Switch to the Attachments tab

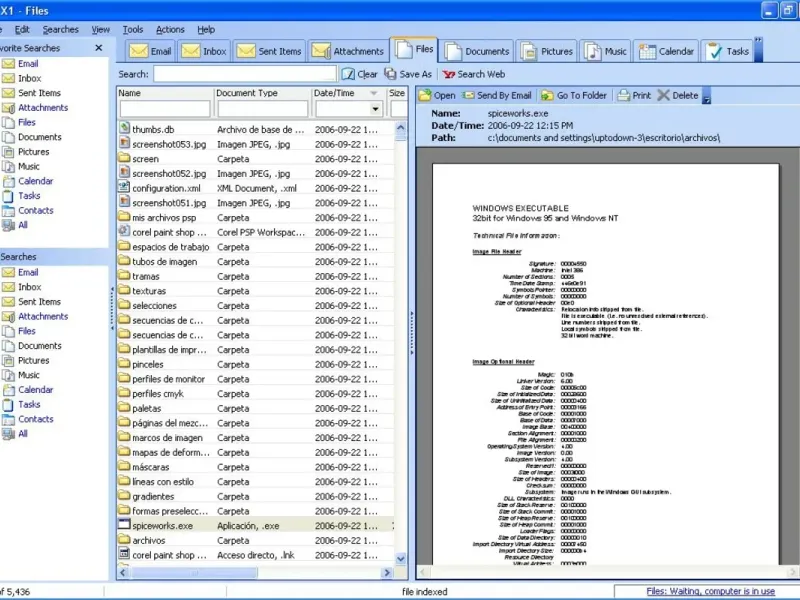point(348,51)
